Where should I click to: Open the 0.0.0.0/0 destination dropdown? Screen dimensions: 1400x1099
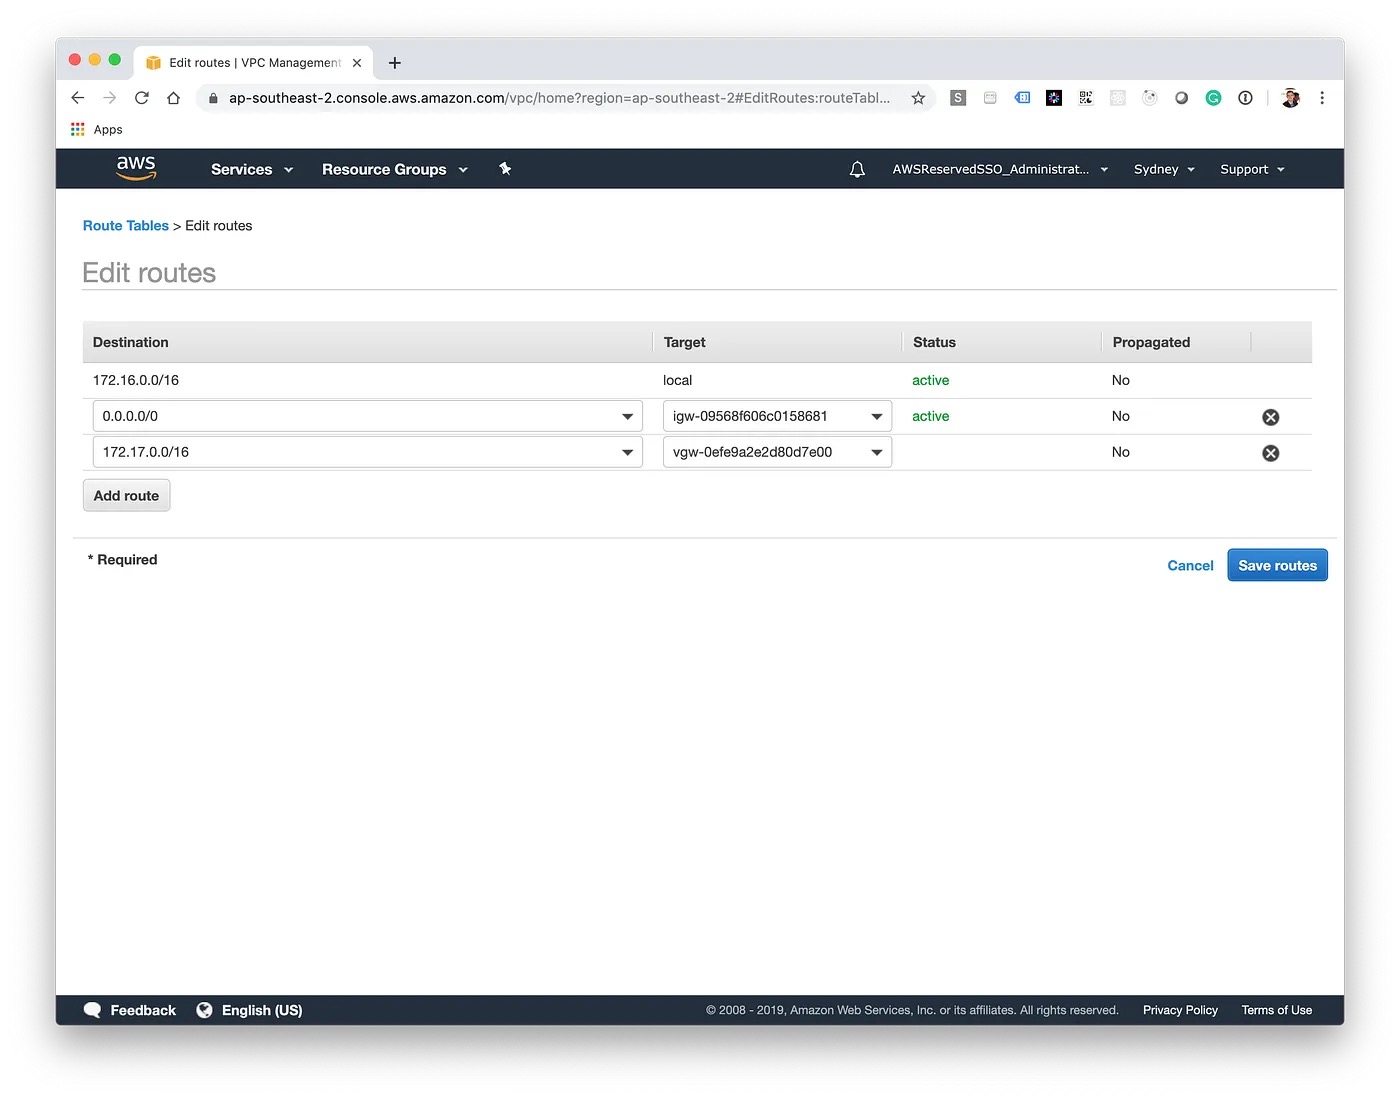(367, 416)
